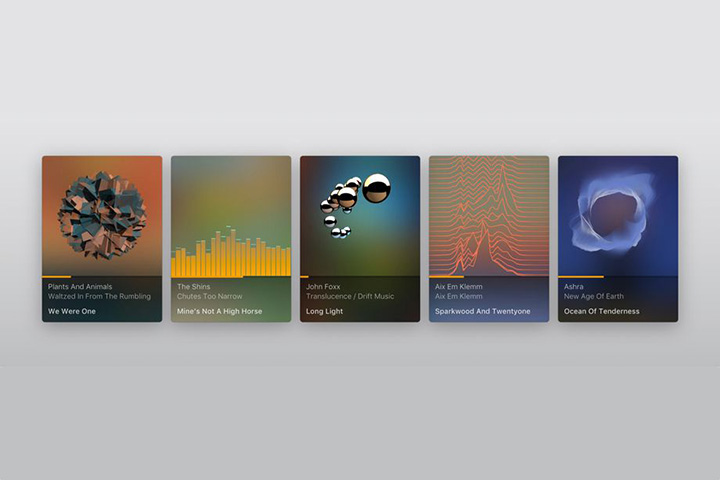Image resolution: width=720 pixels, height=480 pixels.
Task: Open The Shins equalizer bars visualizer
Action: tap(231, 252)
